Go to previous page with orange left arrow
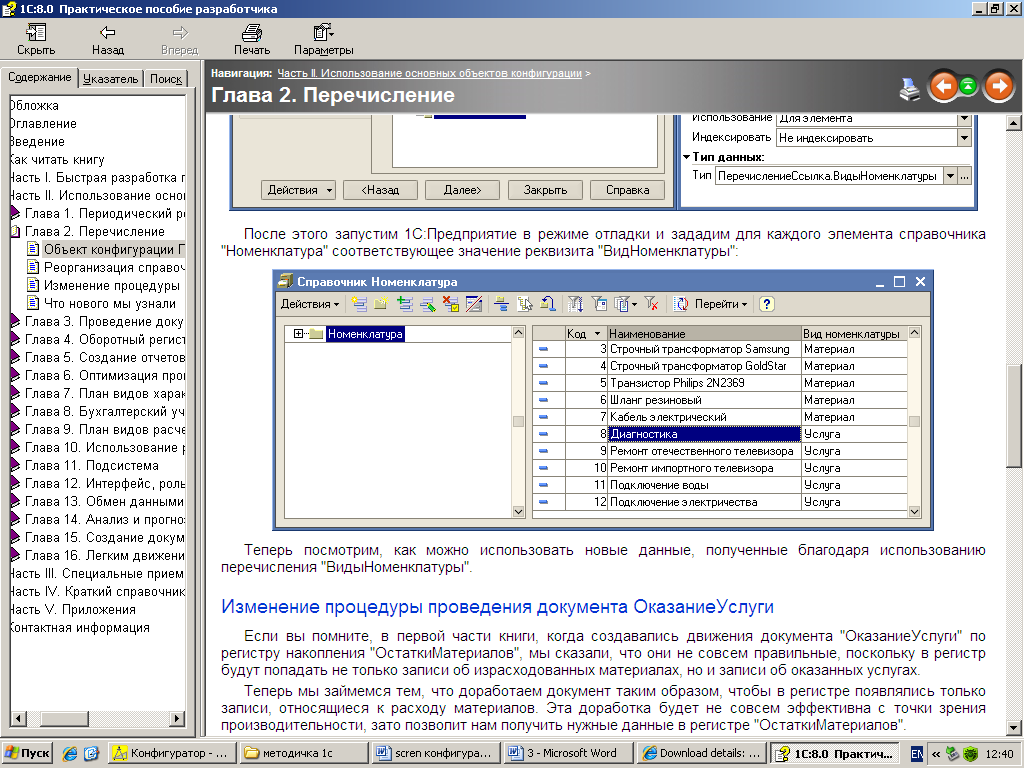This screenshot has height=768, width=1024. (942, 87)
